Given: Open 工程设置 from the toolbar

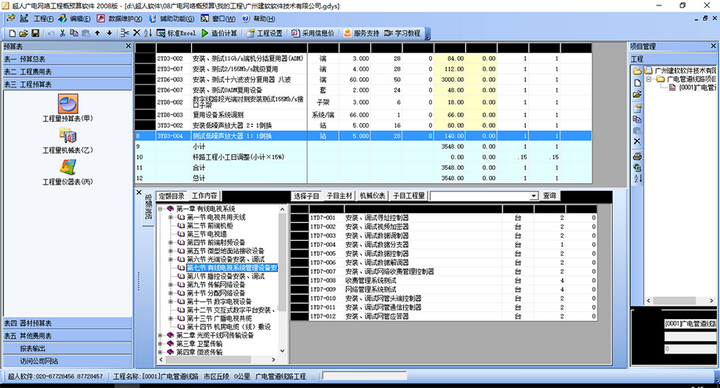Looking at the screenshot, I should (x=264, y=33).
